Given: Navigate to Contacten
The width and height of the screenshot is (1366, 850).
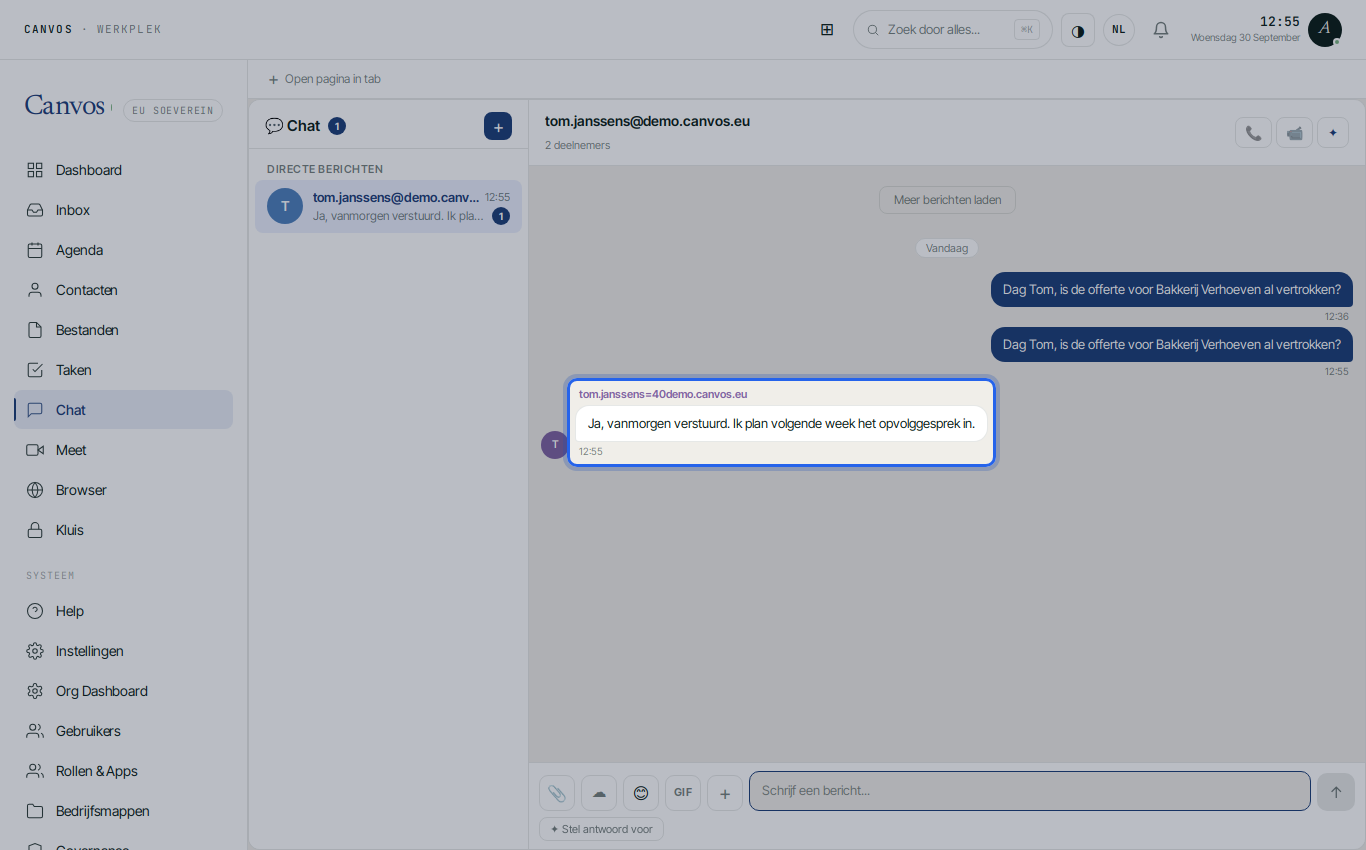Looking at the screenshot, I should tap(123, 290).
